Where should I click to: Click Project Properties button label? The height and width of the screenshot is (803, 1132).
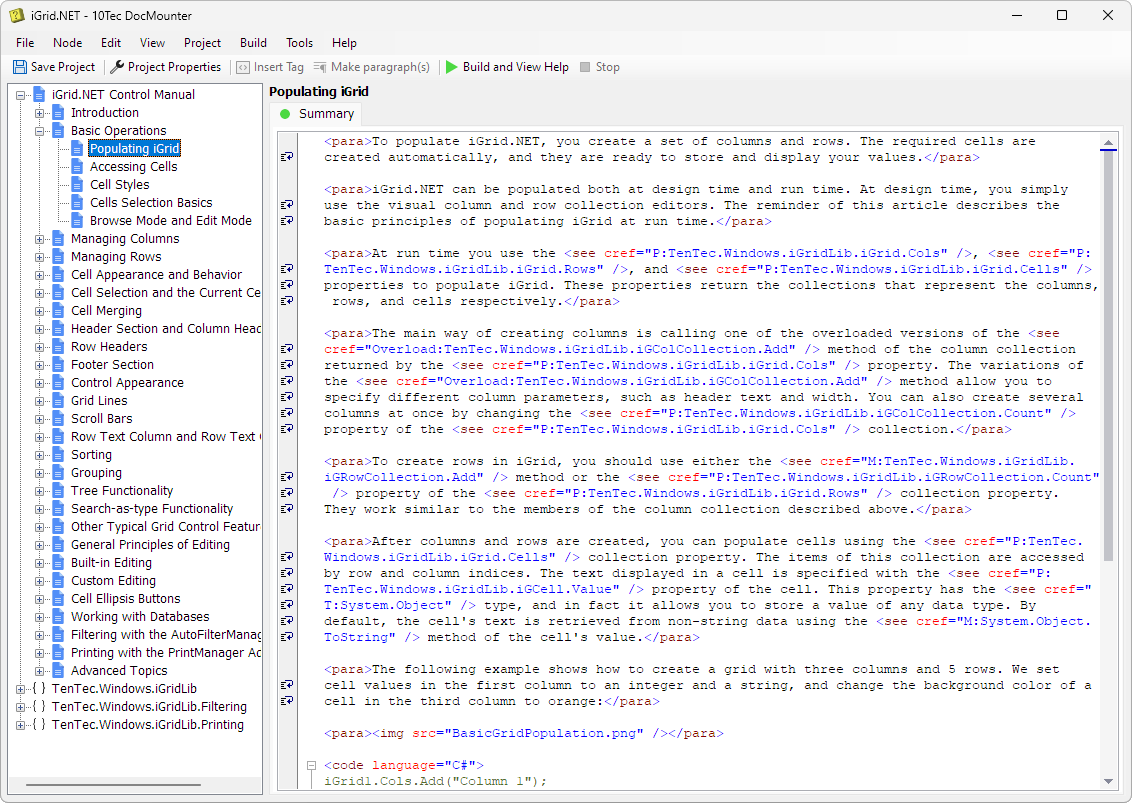(x=174, y=67)
